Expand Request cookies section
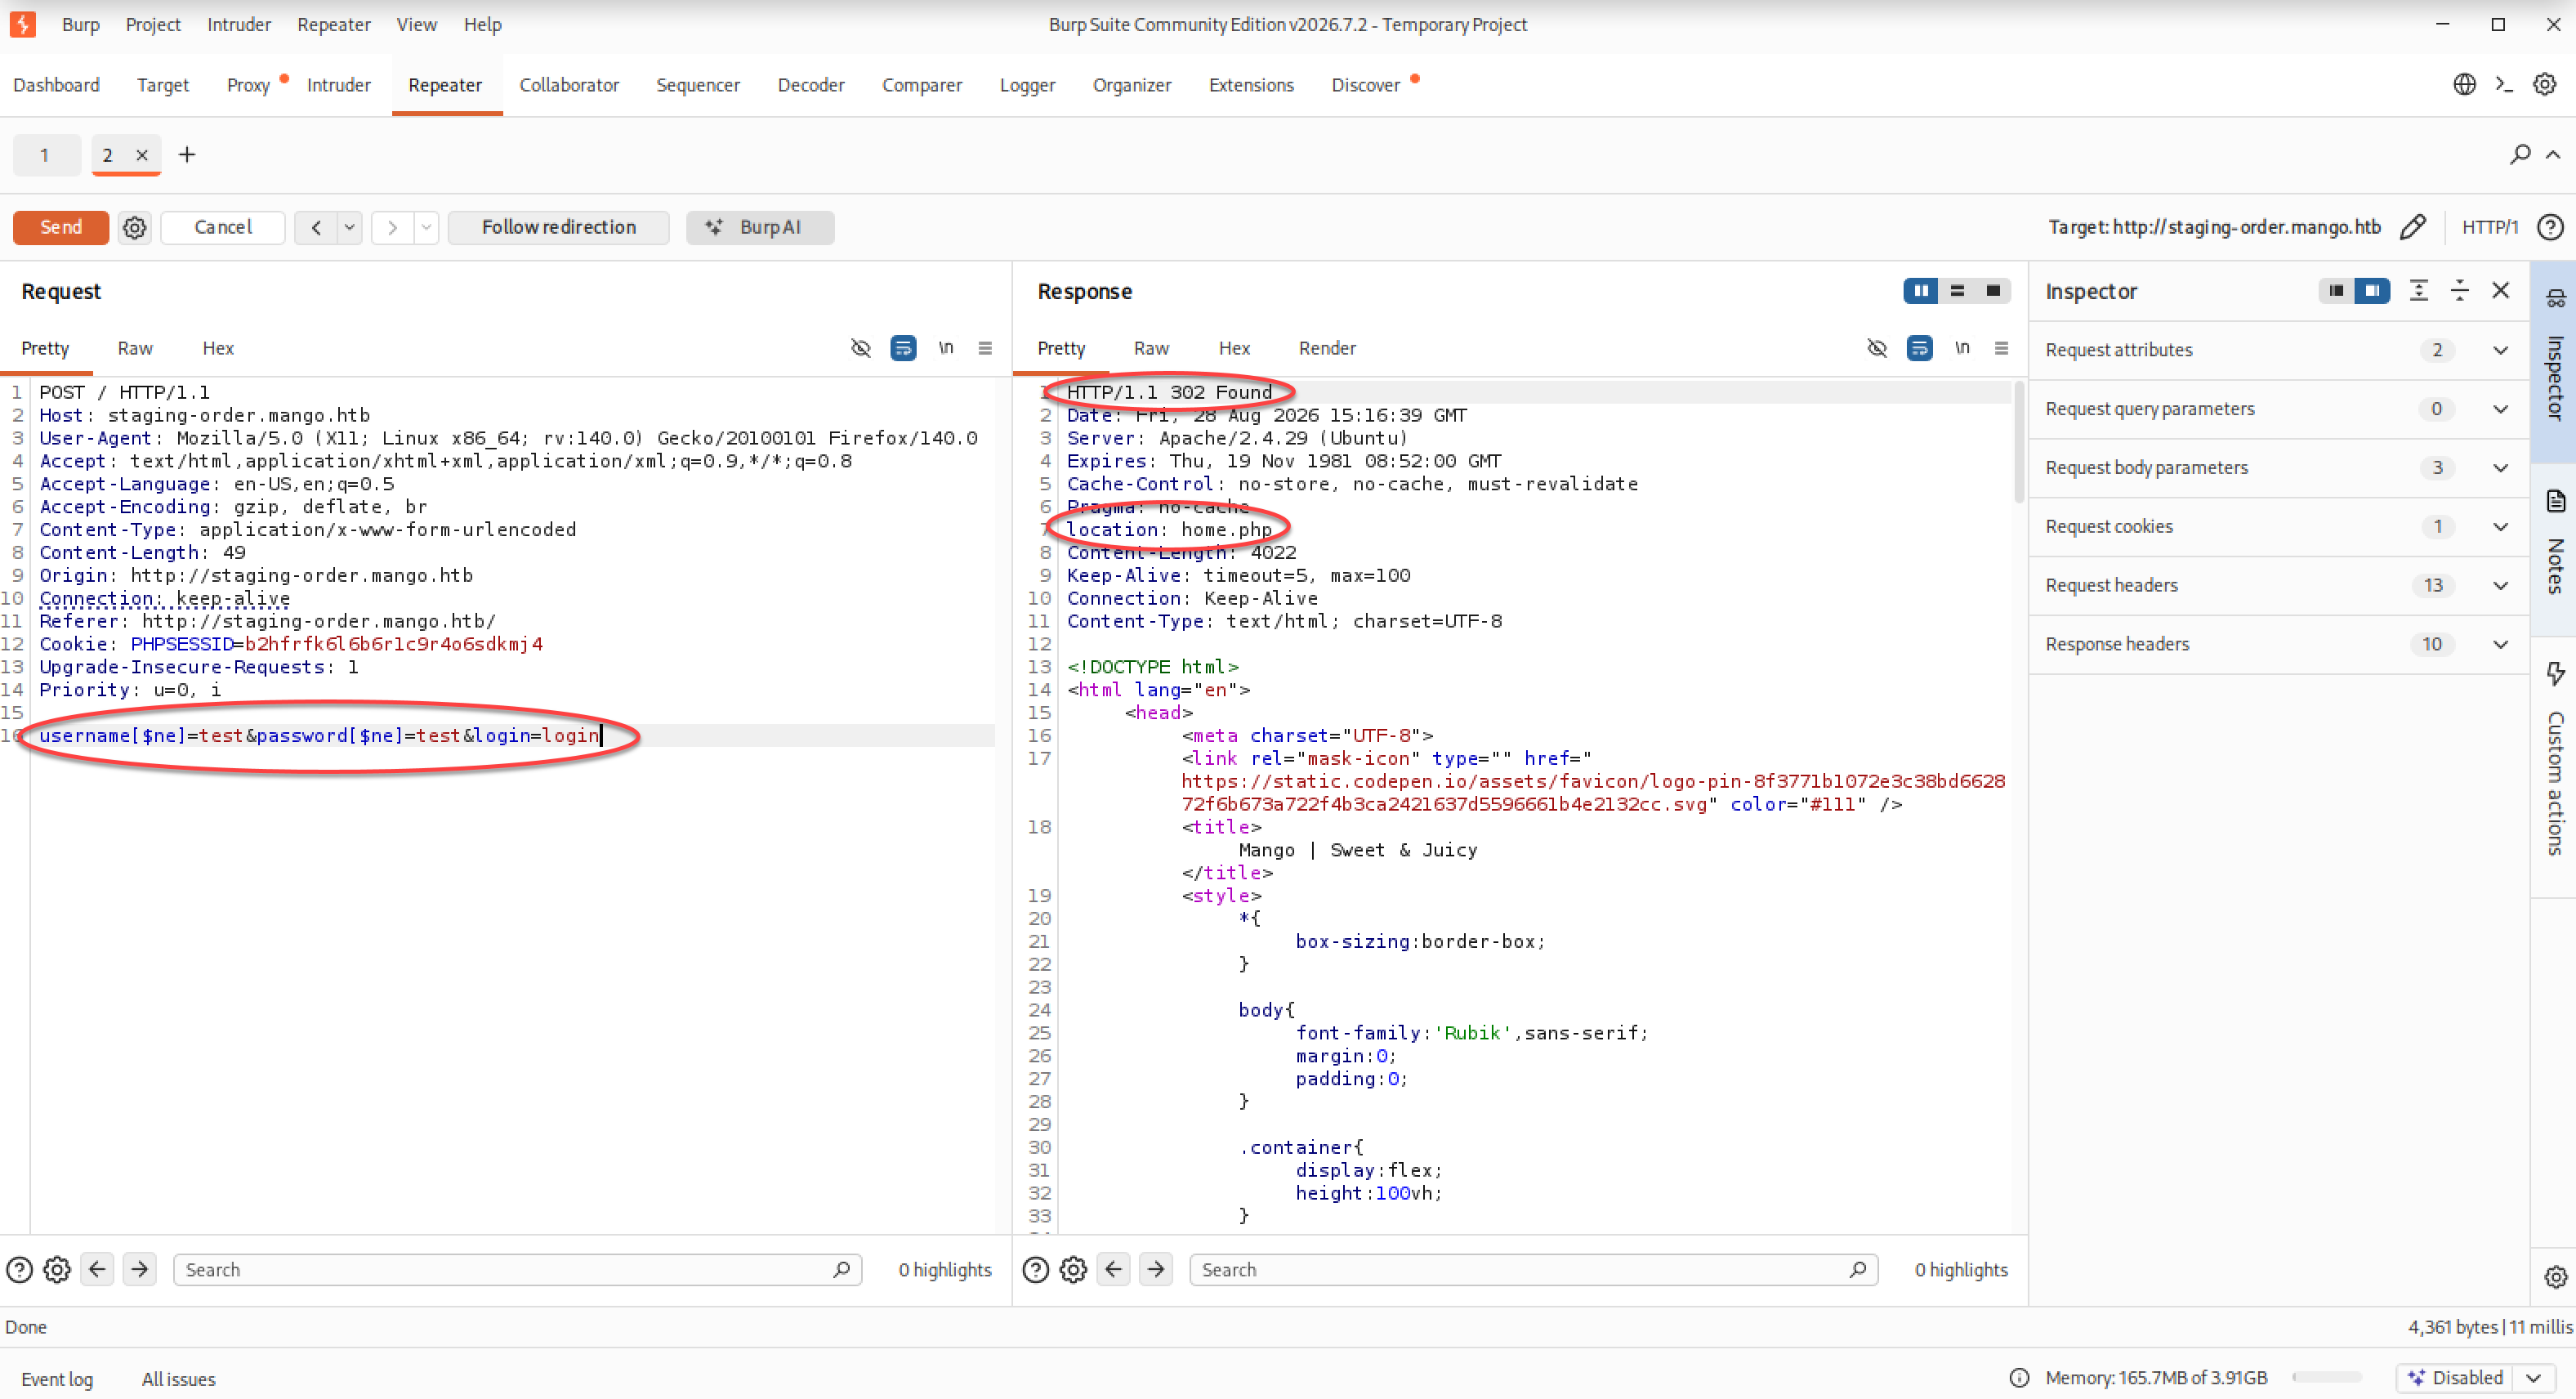2576x1399 pixels. [2500, 527]
